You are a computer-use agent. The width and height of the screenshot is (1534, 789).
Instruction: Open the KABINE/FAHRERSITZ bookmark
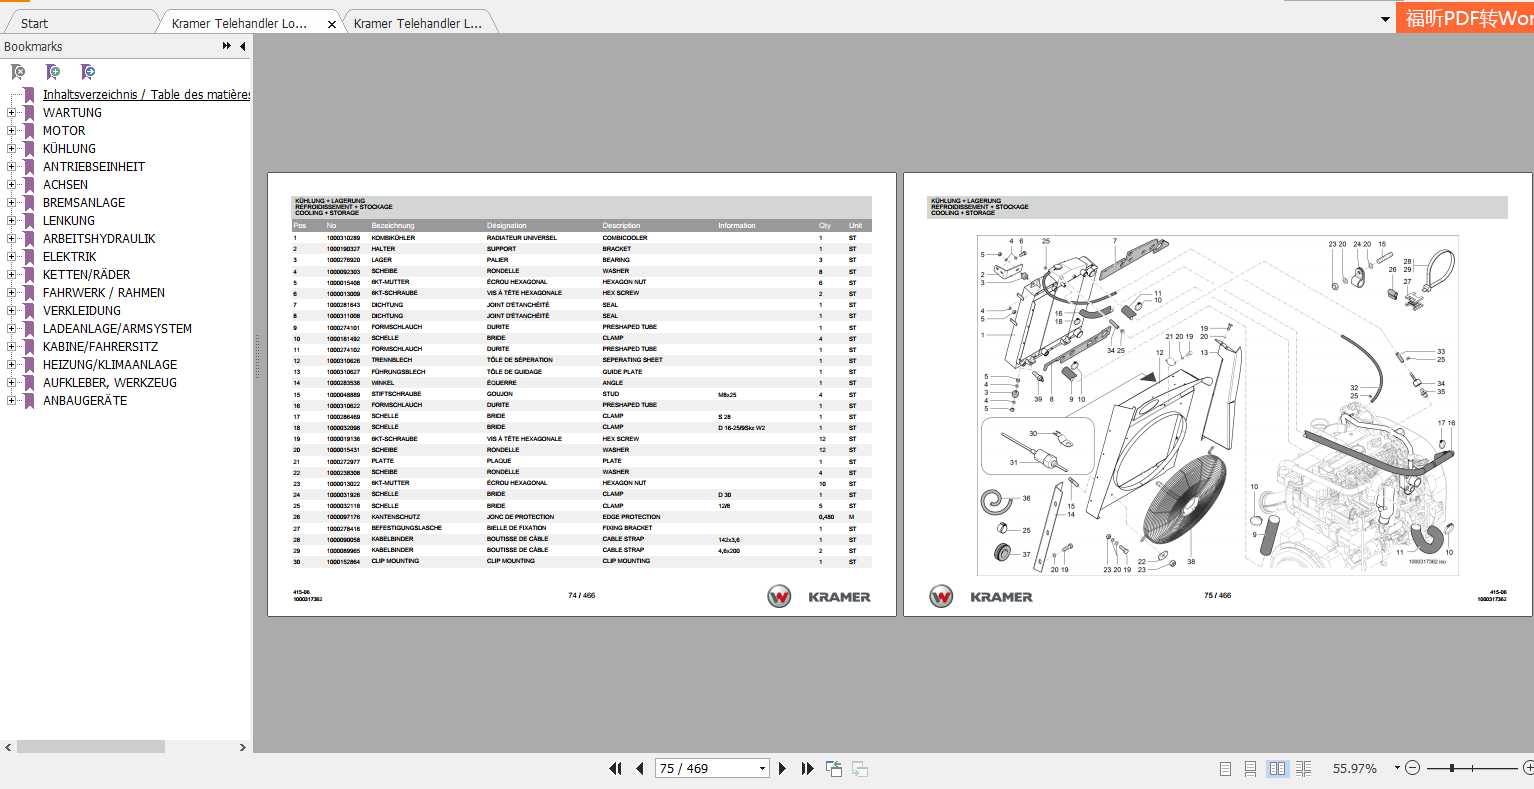(x=100, y=347)
